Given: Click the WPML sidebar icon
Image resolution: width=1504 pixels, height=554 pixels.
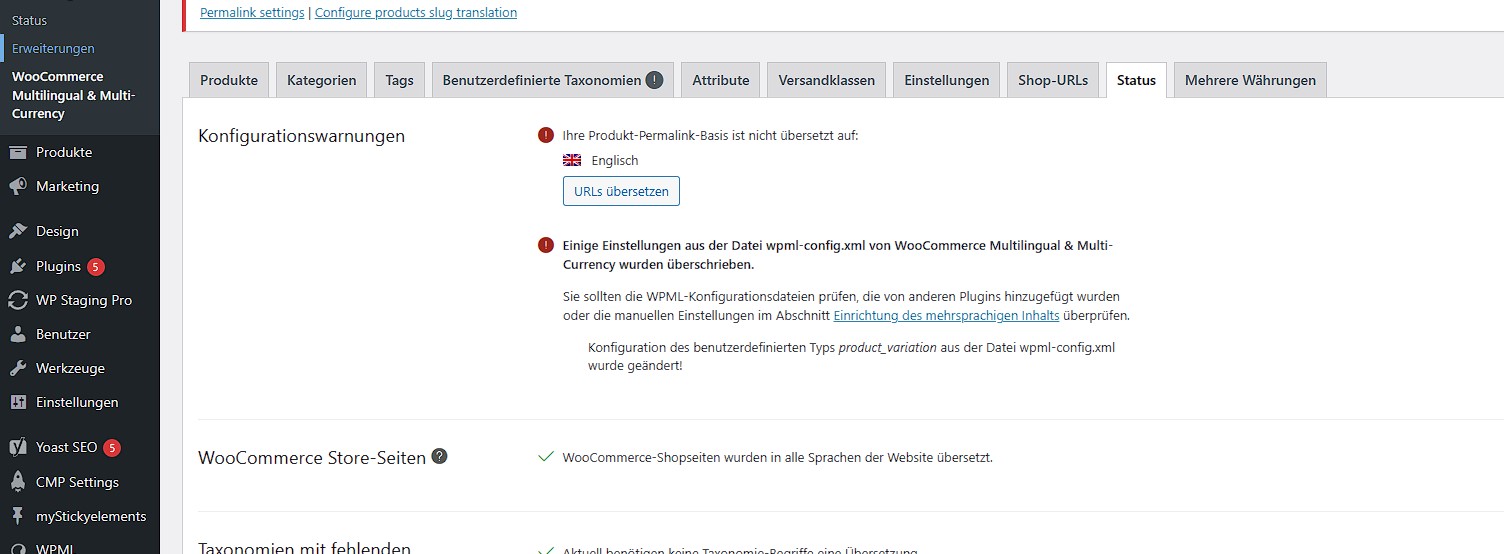Looking at the screenshot, I should click(x=18, y=548).
